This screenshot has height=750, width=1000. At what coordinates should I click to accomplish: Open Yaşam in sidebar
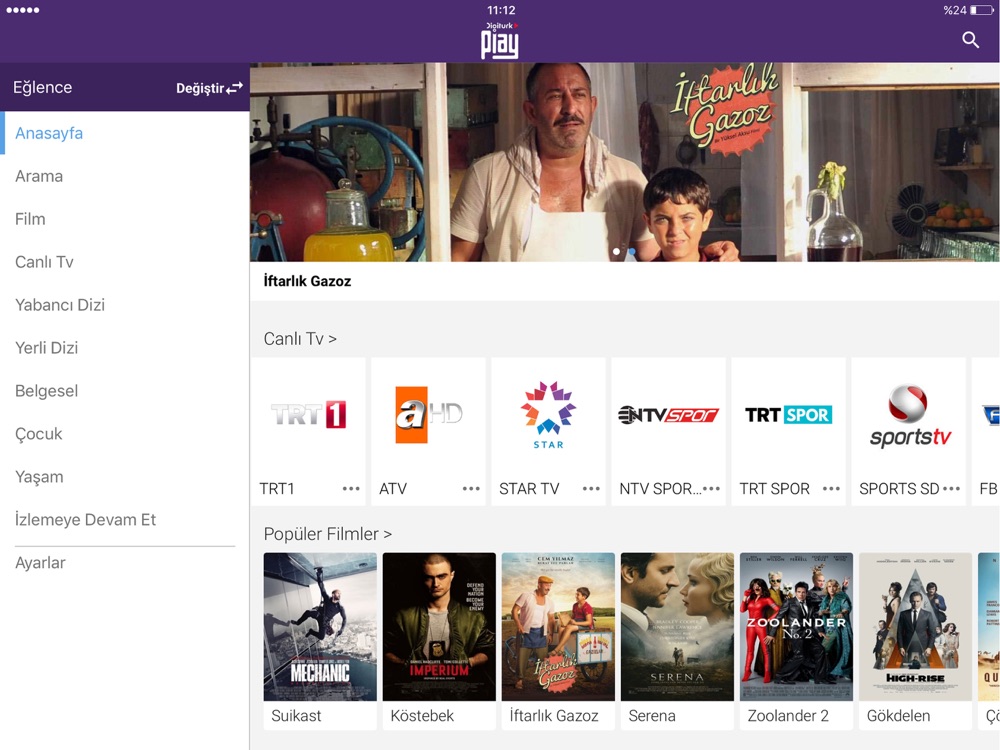click(125, 476)
